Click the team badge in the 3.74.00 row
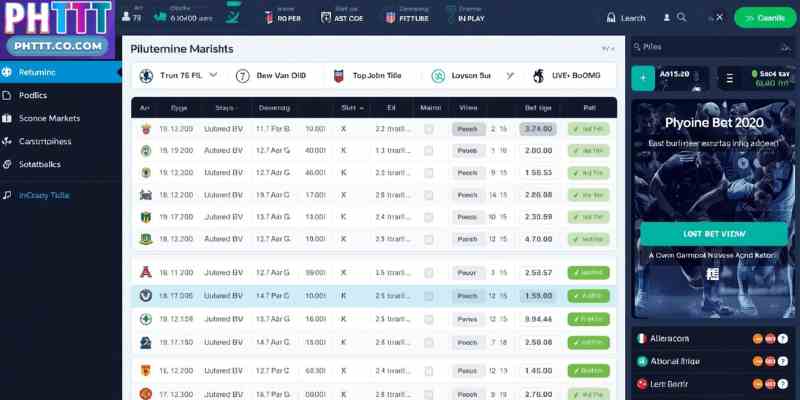This screenshot has height=400, width=800. click(145, 129)
